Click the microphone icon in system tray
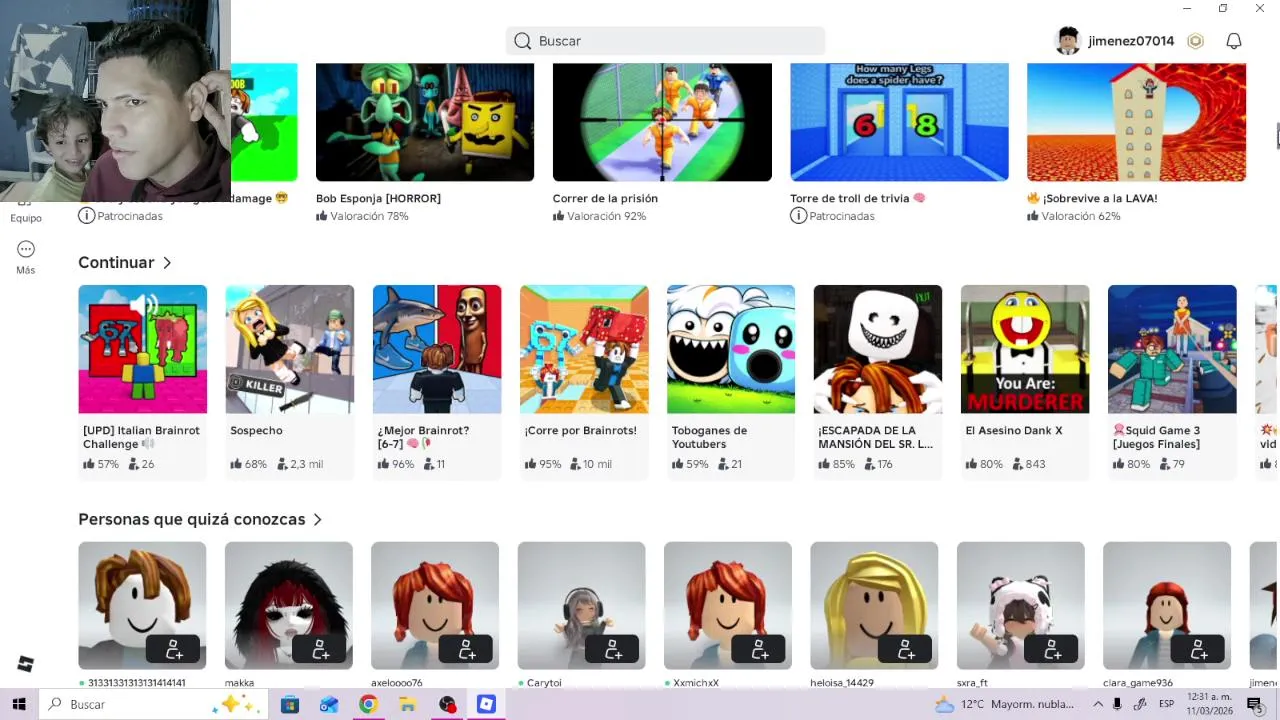This screenshot has height=720, width=1280. click(1117, 704)
